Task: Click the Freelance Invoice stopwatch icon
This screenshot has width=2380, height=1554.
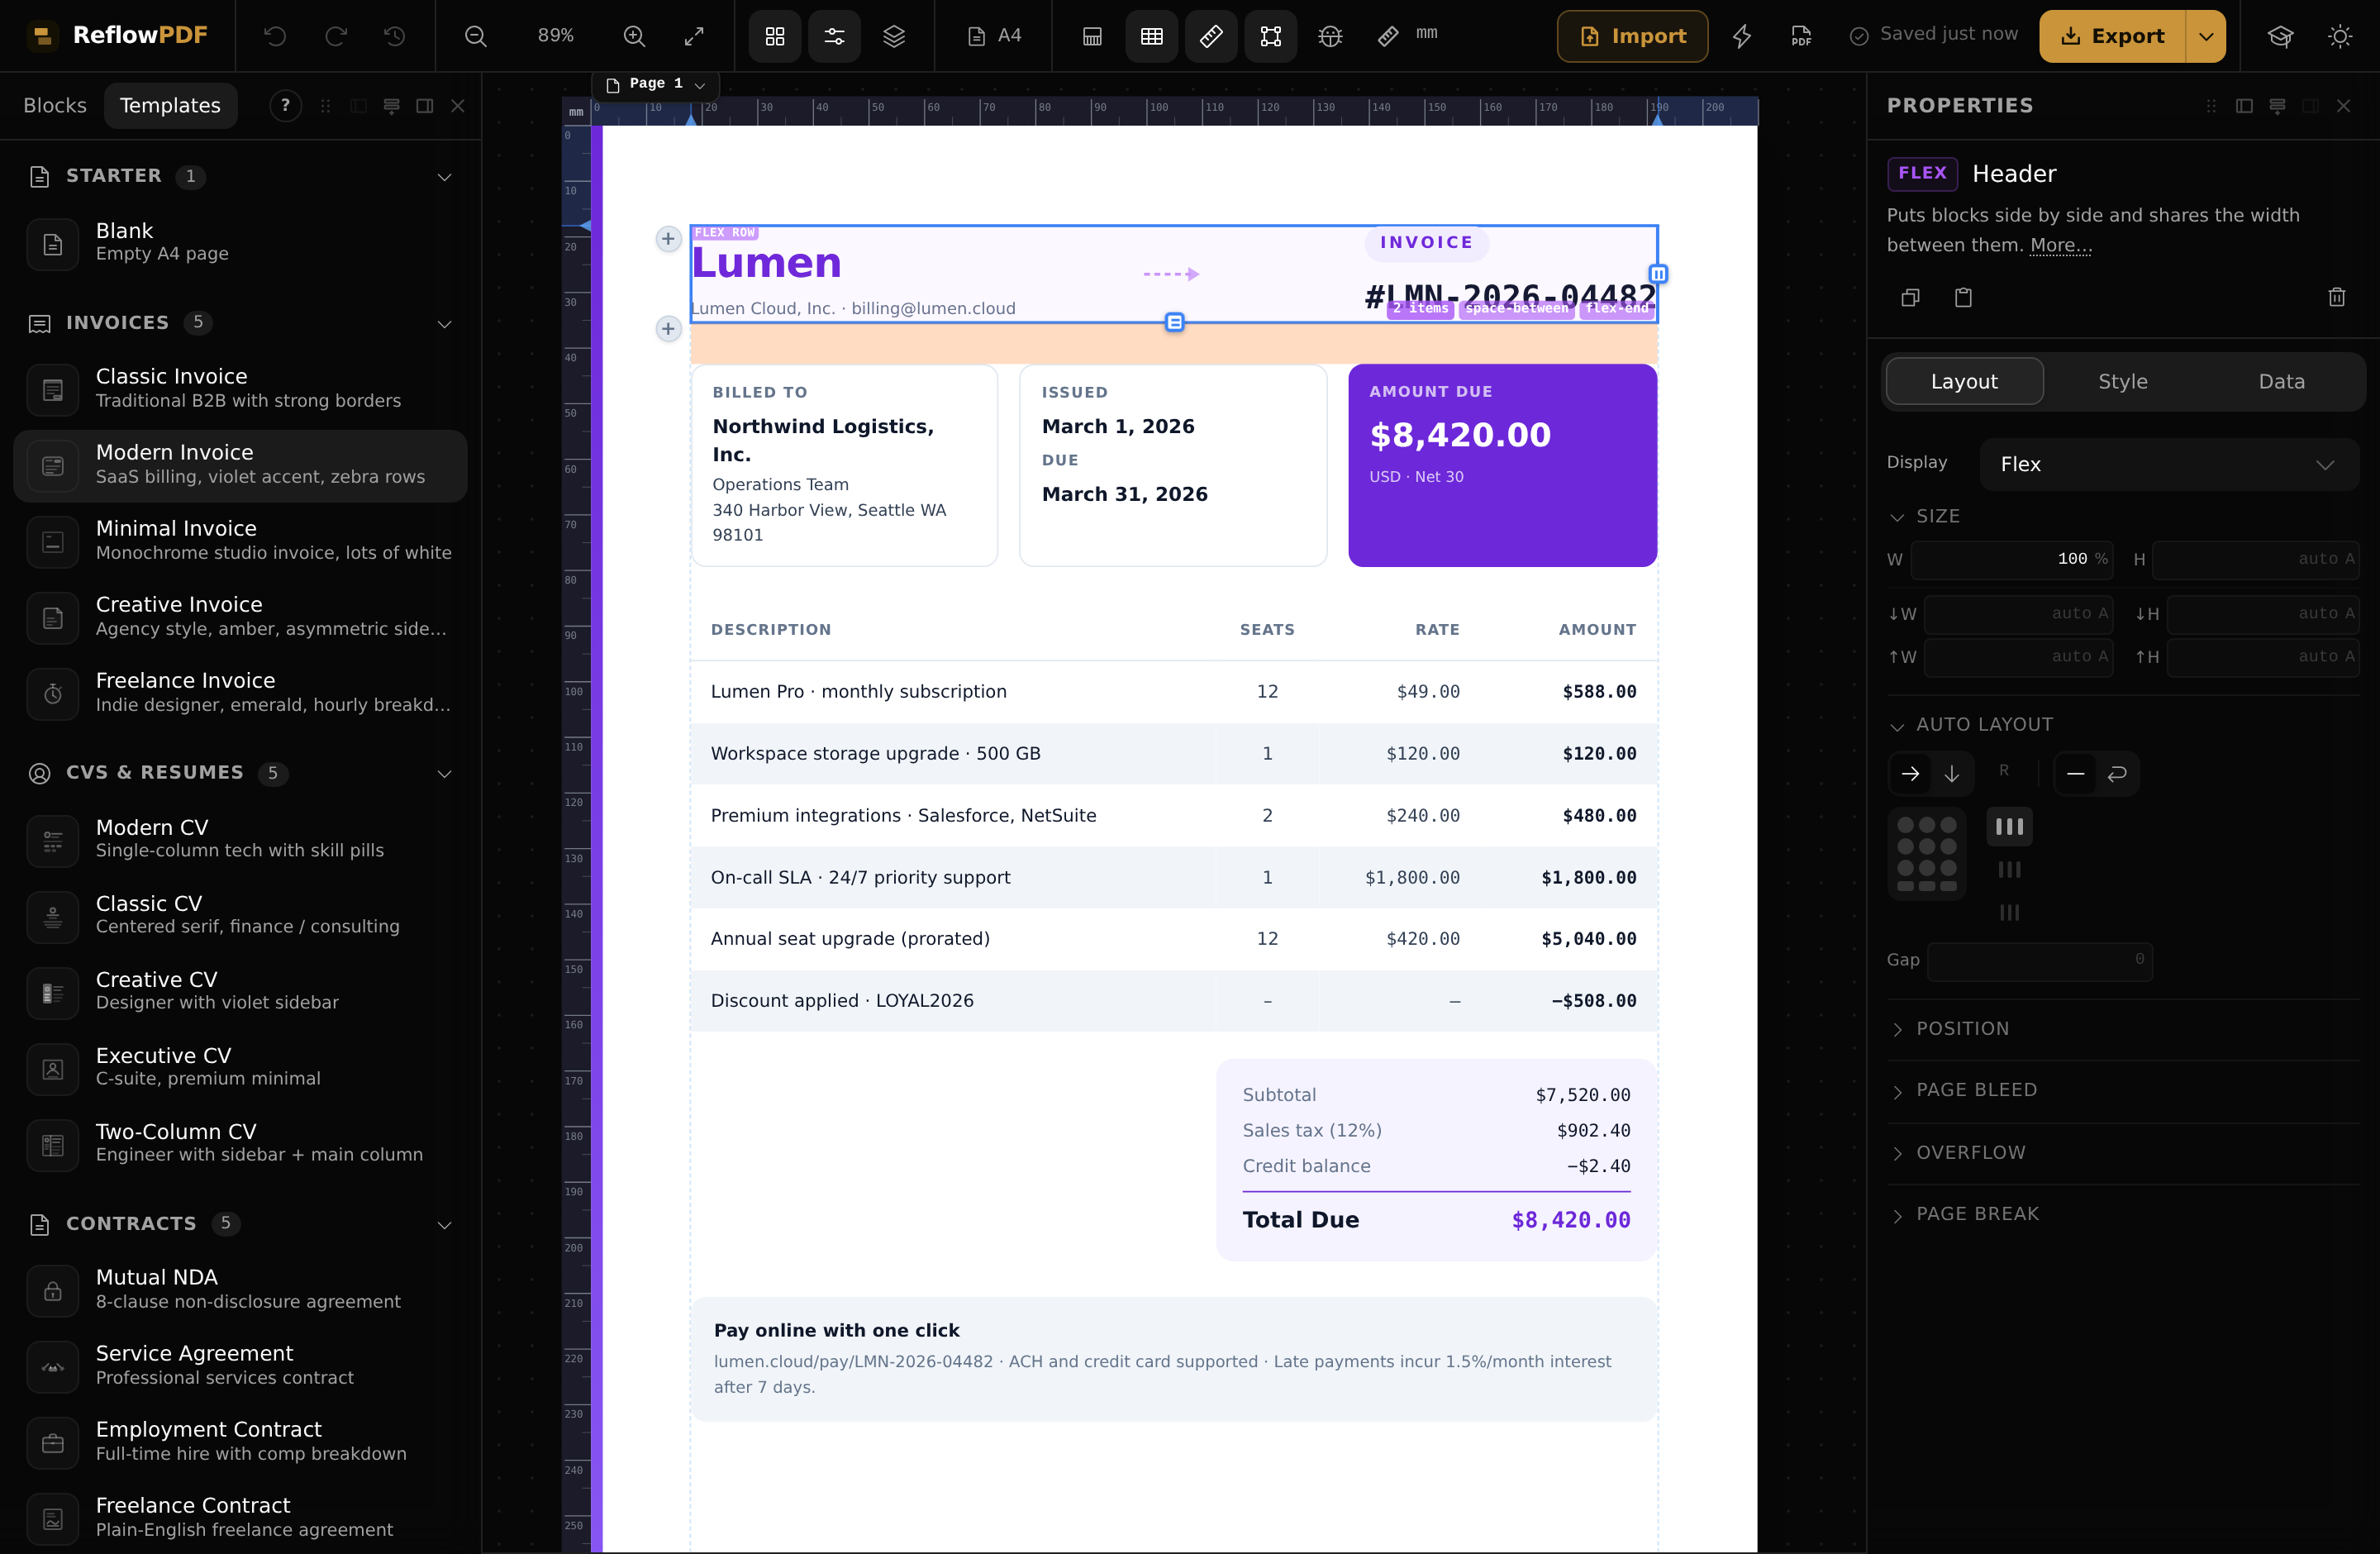Action: 53,694
